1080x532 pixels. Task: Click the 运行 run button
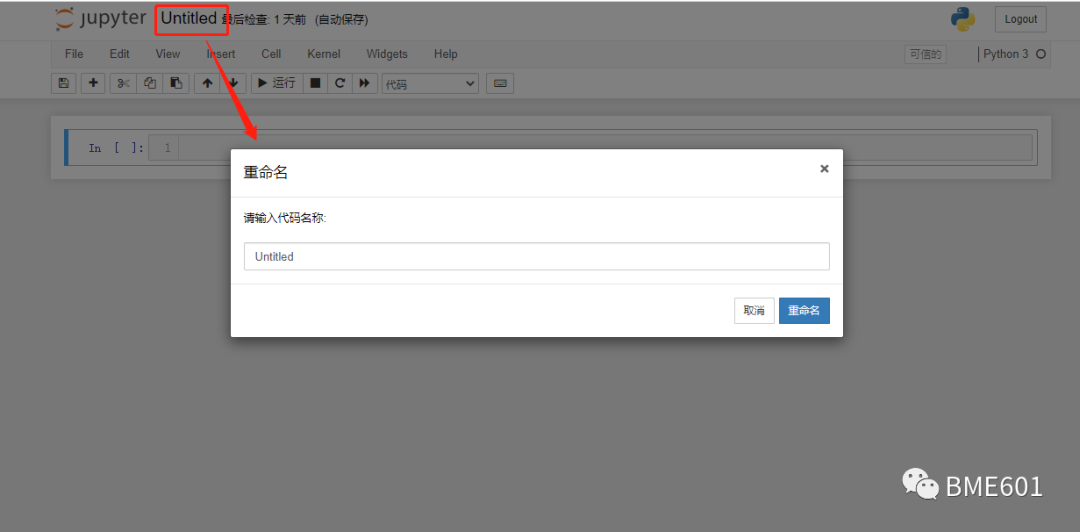tap(277, 83)
